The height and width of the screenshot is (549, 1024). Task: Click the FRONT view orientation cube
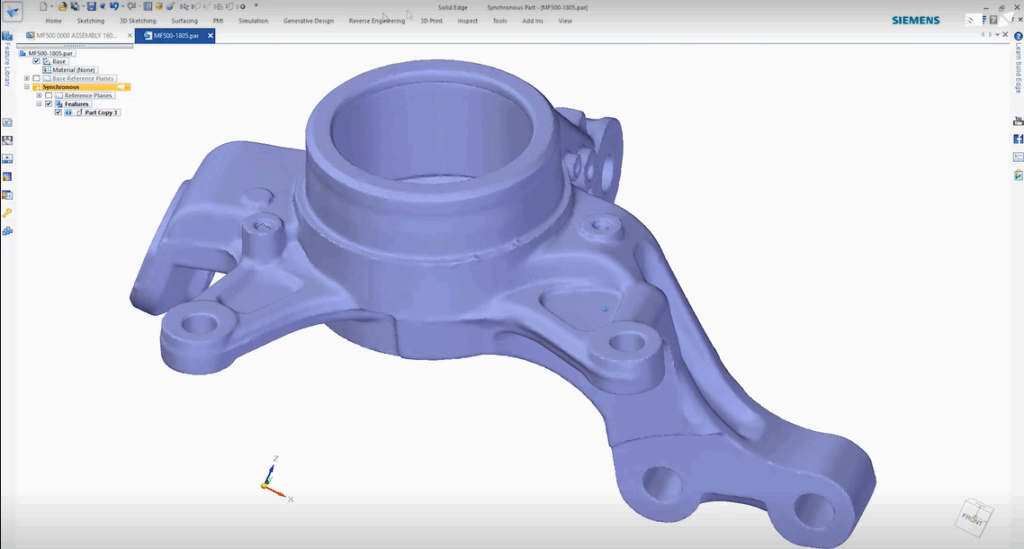click(x=973, y=516)
